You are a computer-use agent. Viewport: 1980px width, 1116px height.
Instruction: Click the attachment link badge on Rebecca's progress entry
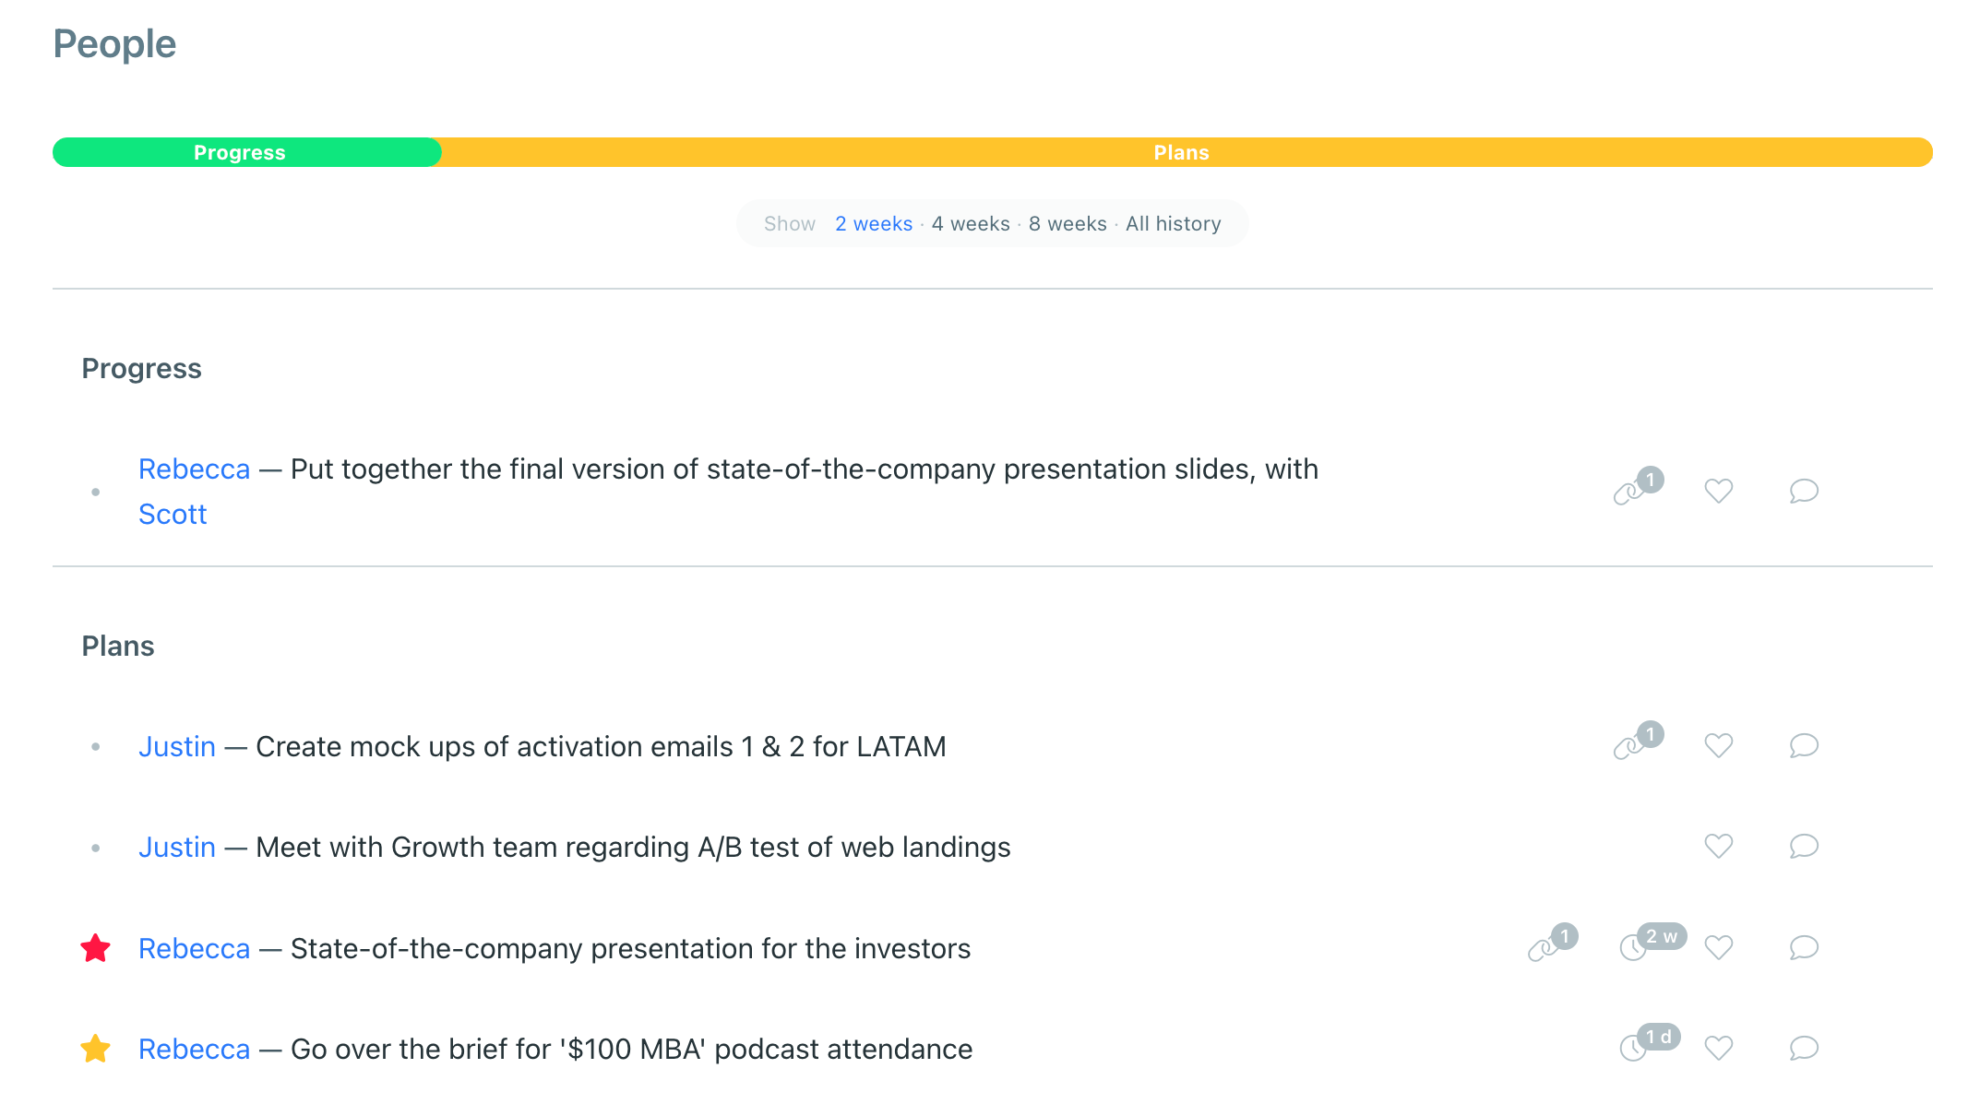click(x=1634, y=491)
